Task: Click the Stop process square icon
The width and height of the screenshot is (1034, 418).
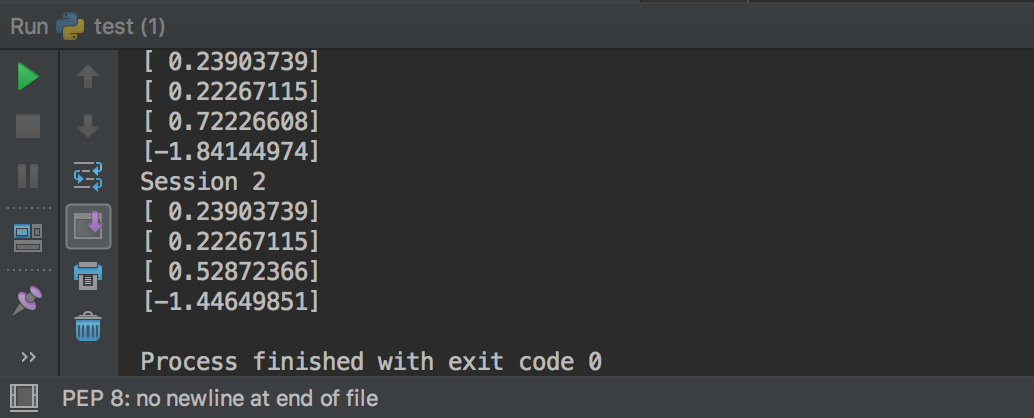Action: pyautogui.click(x=28, y=126)
